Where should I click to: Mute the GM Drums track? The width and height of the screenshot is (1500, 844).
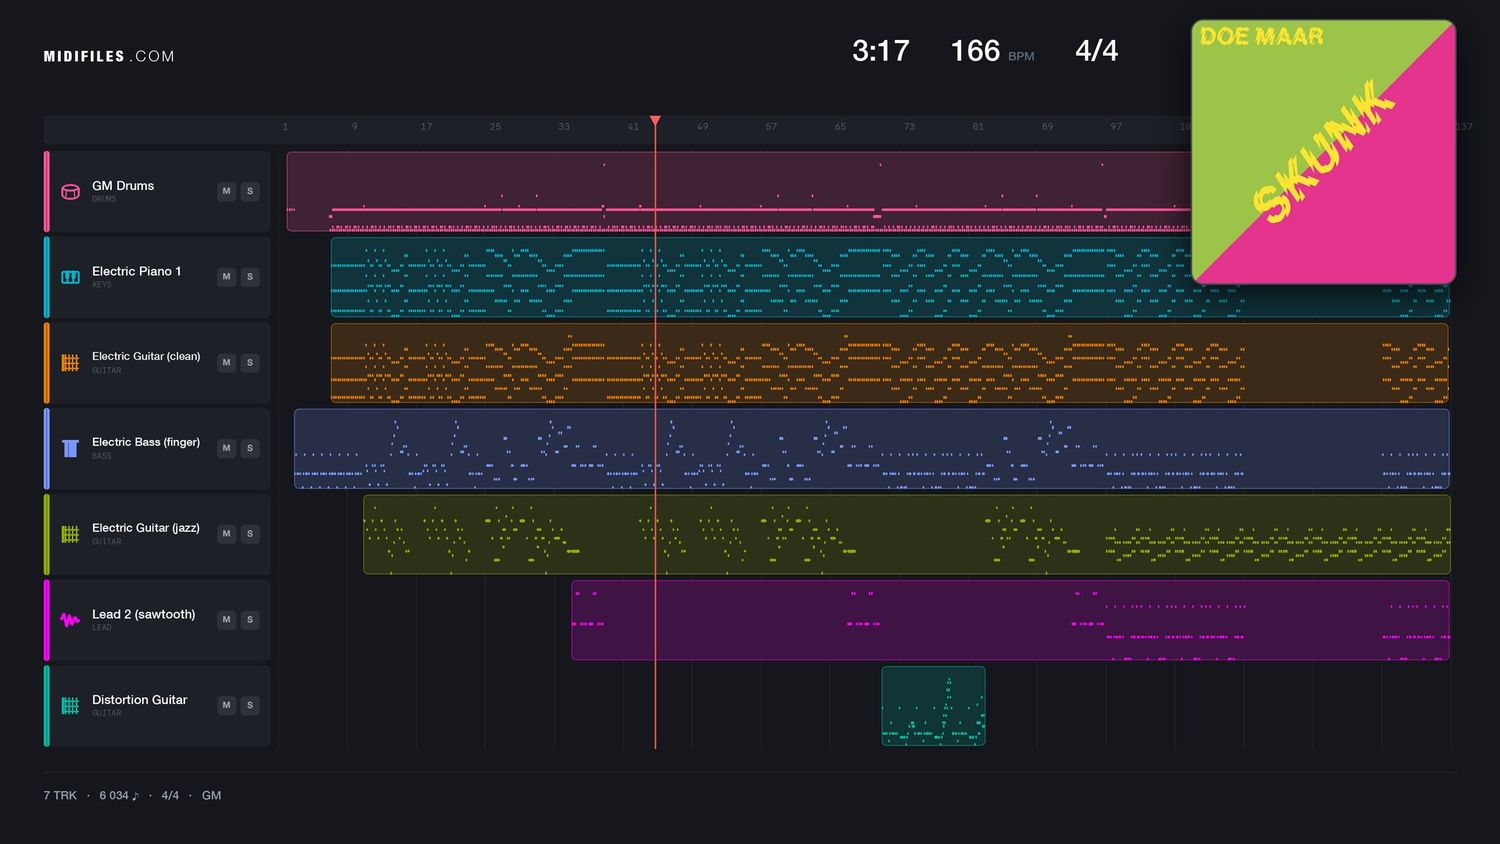click(226, 191)
